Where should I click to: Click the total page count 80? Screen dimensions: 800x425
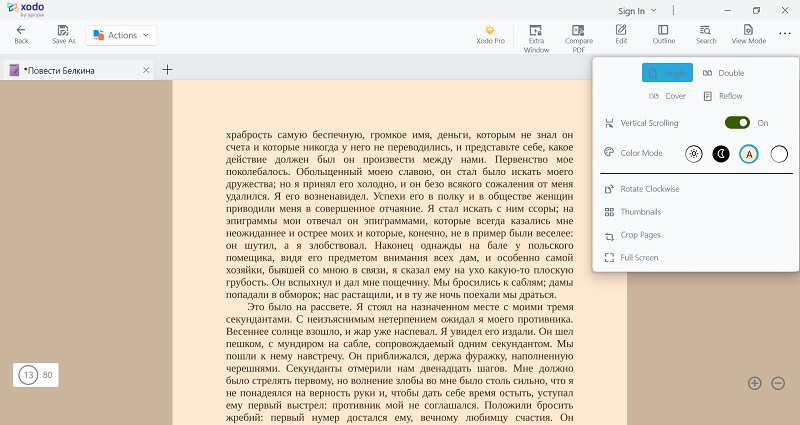[x=47, y=375]
